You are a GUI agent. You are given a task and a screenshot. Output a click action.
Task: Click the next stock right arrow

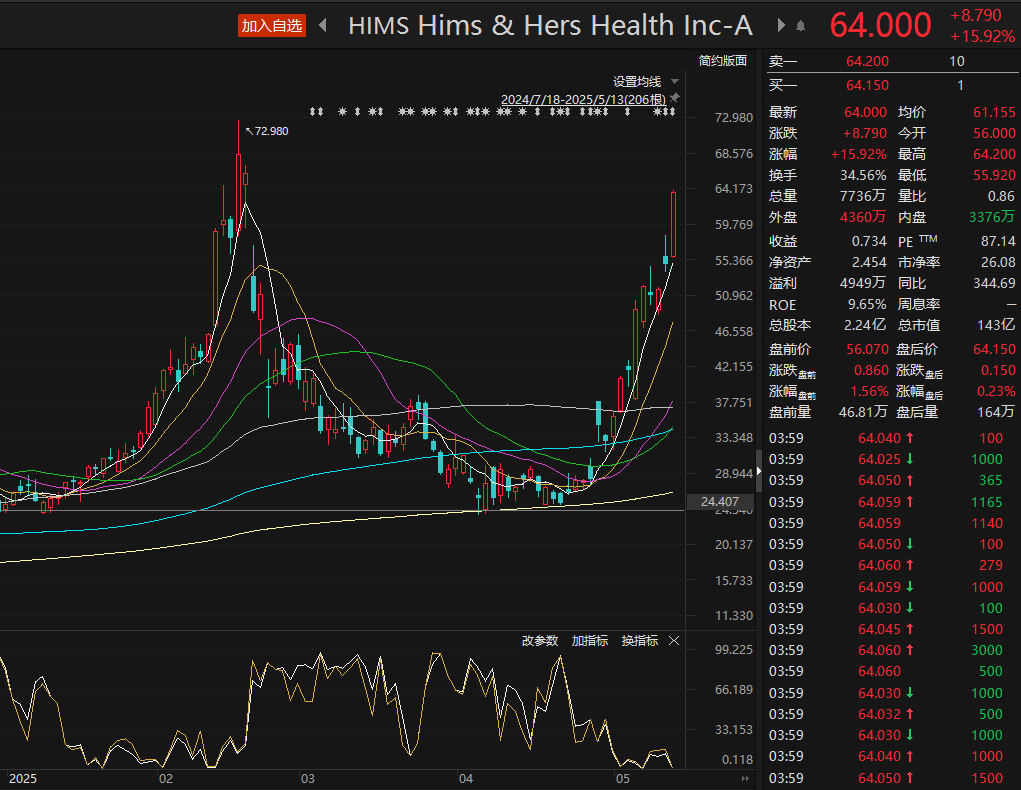click(x=781, y=26)
